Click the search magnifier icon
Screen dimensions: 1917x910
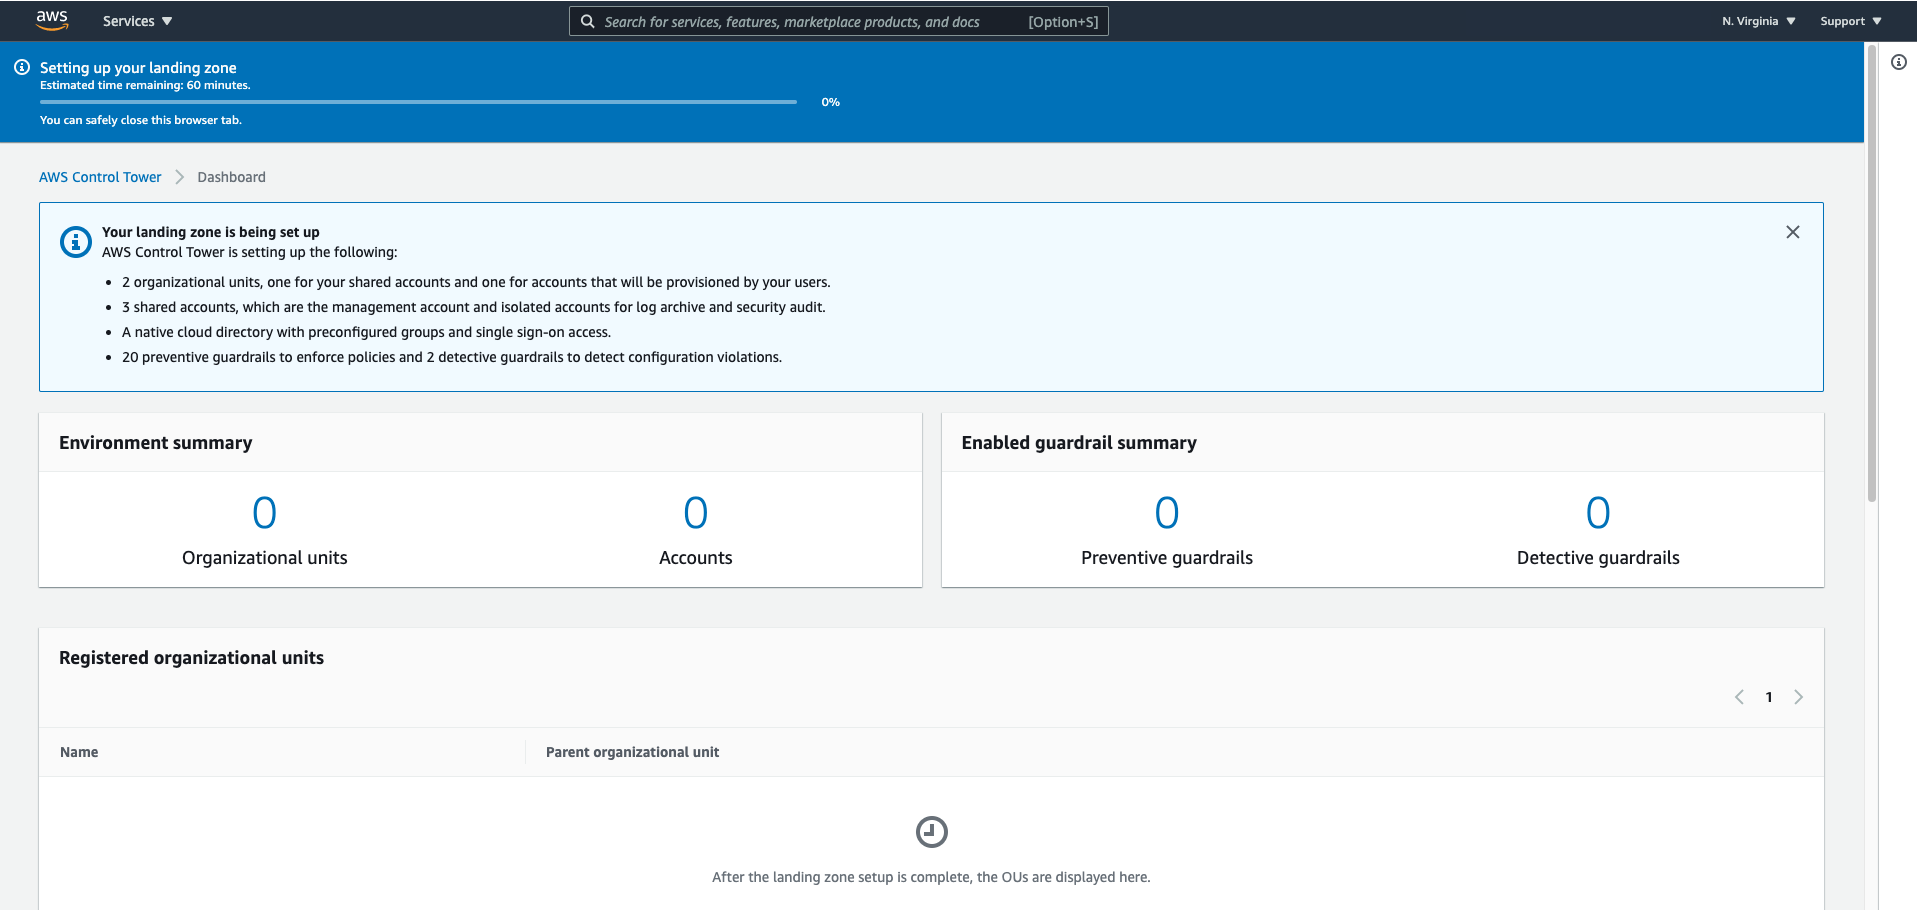click(x=588, y=21)
